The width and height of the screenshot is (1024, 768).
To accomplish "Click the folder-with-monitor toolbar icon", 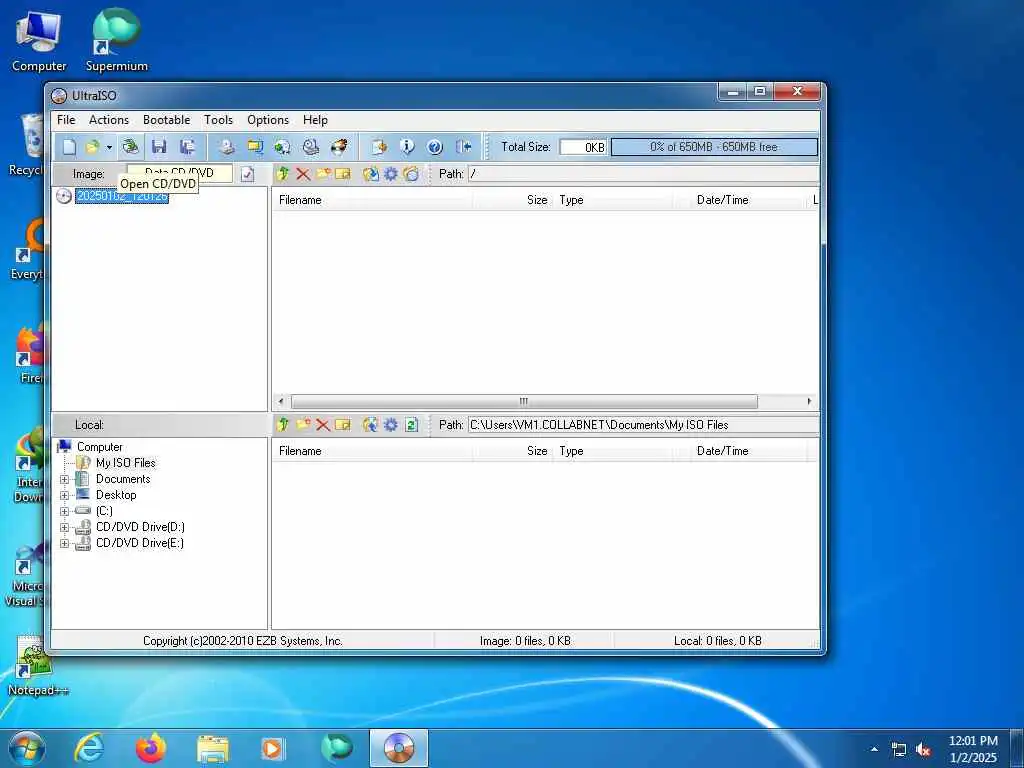I will (255, 147).
